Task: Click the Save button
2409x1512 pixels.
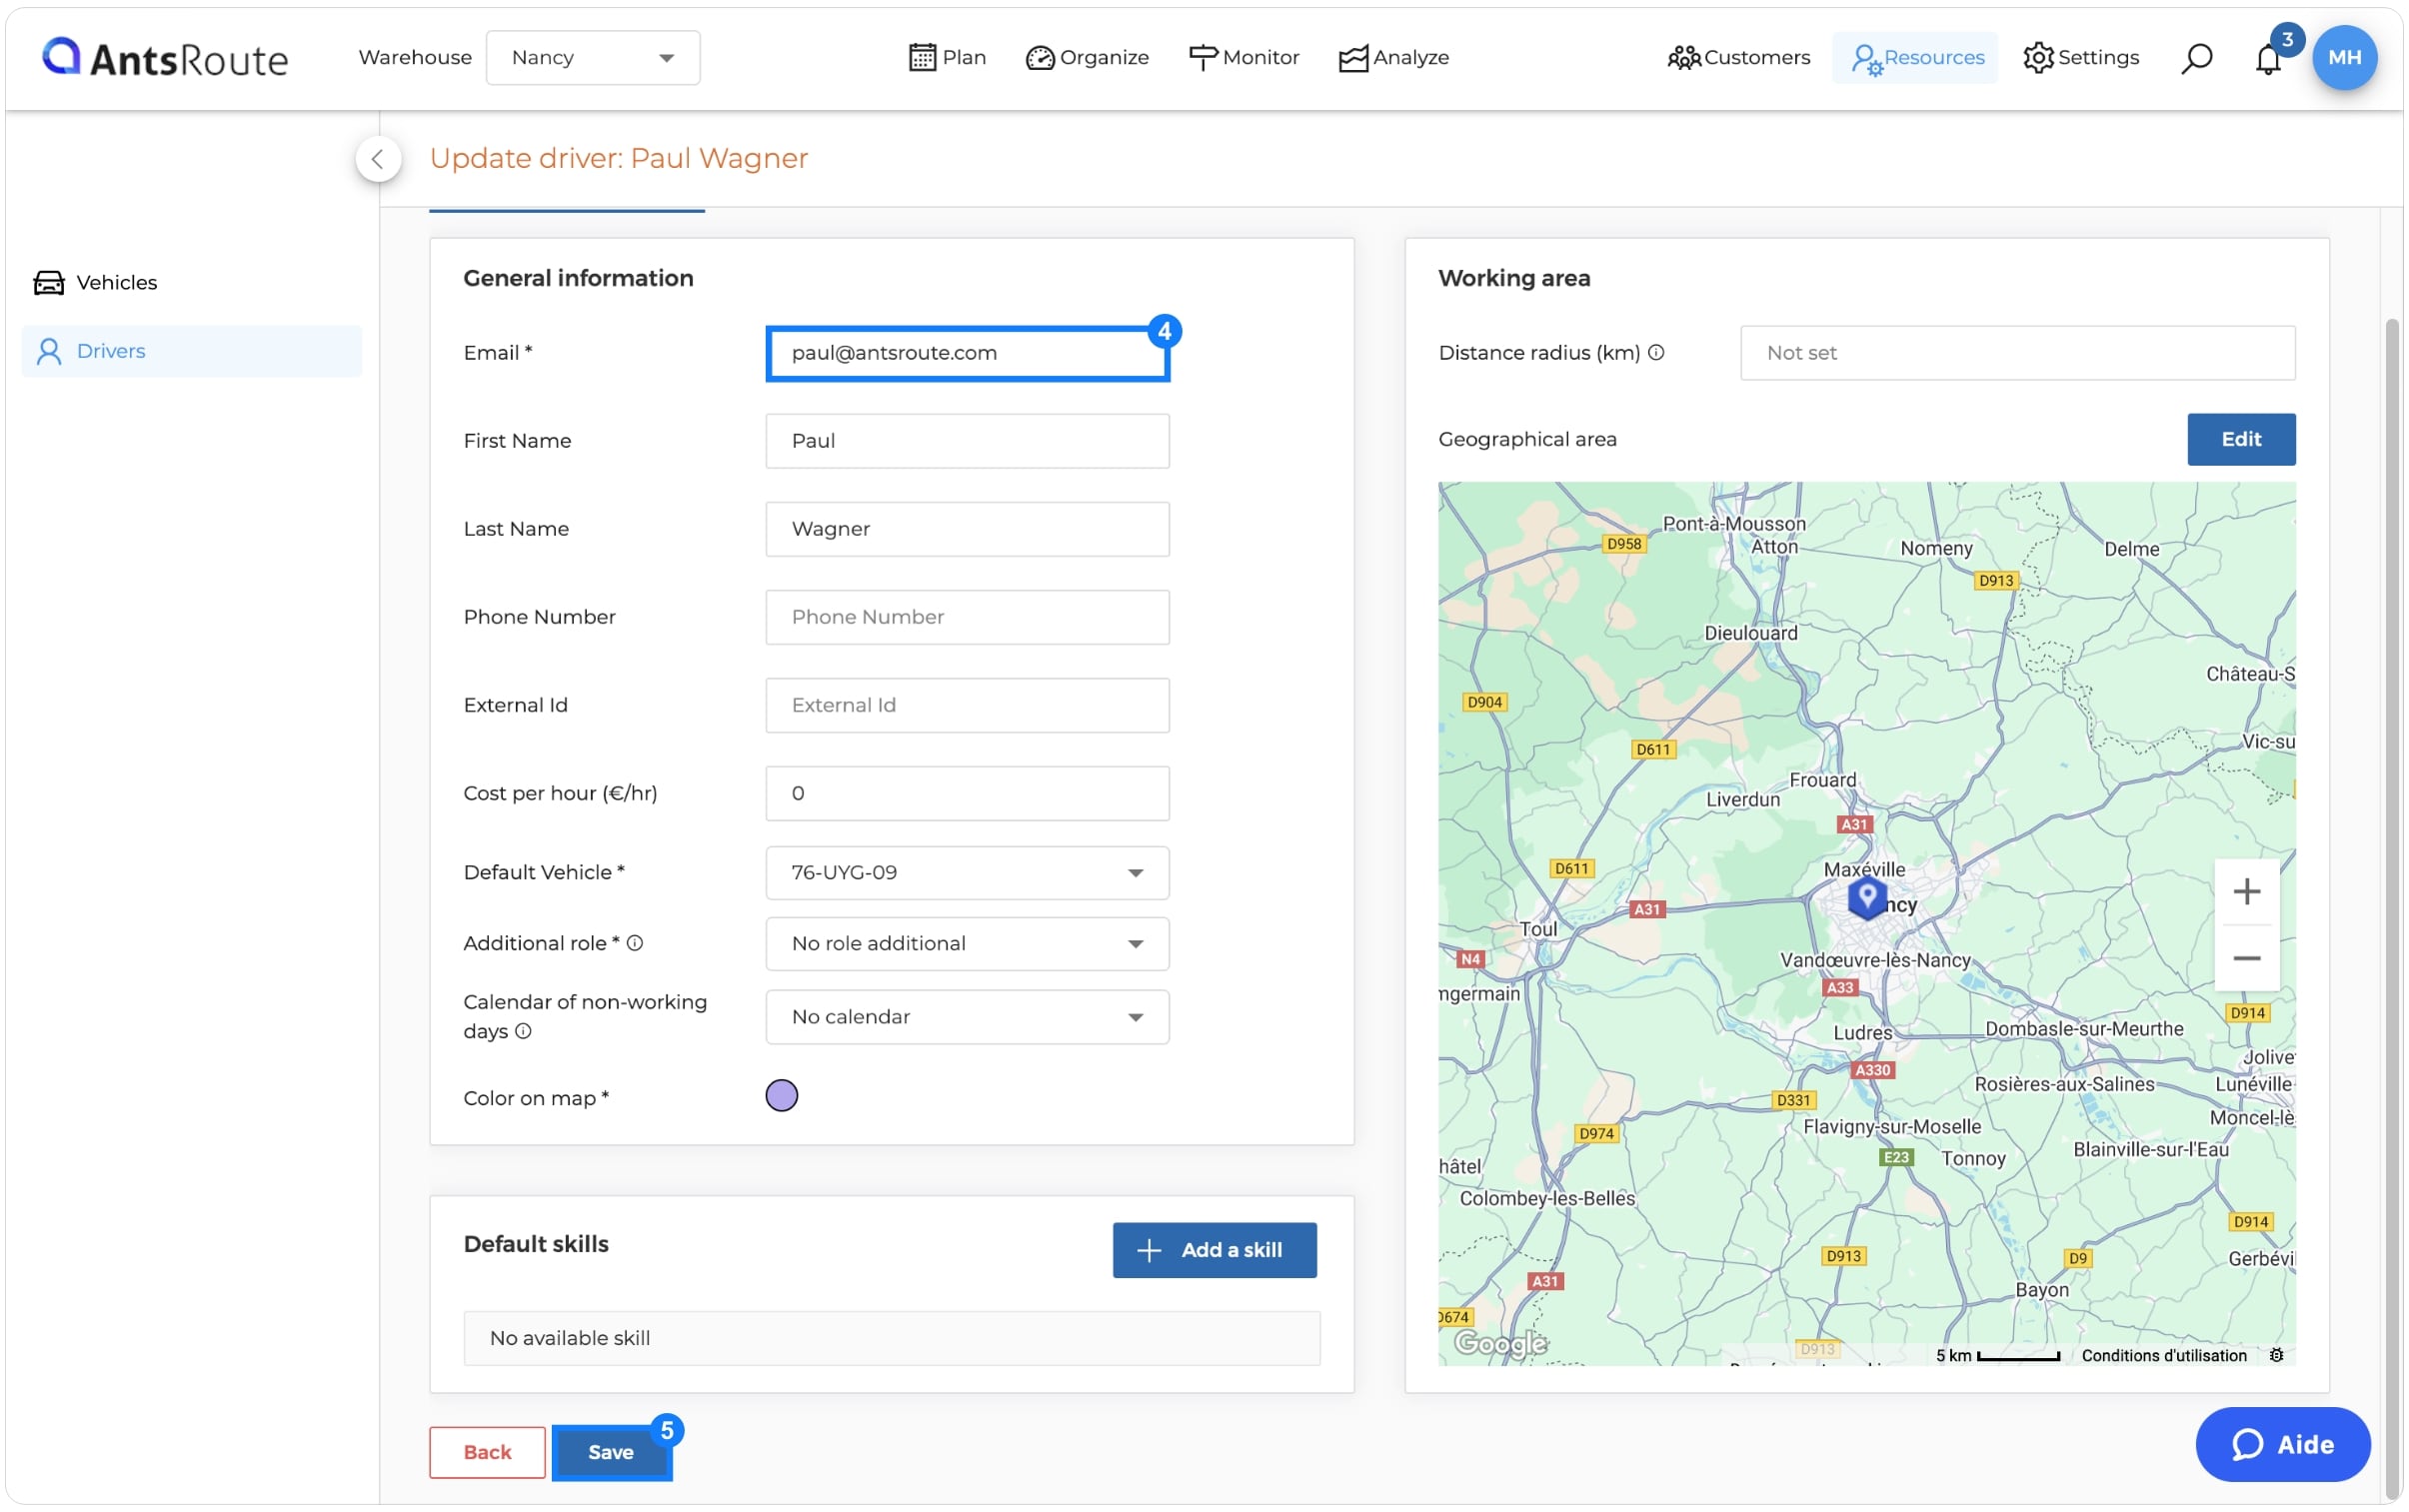Action: [610, 1452]
